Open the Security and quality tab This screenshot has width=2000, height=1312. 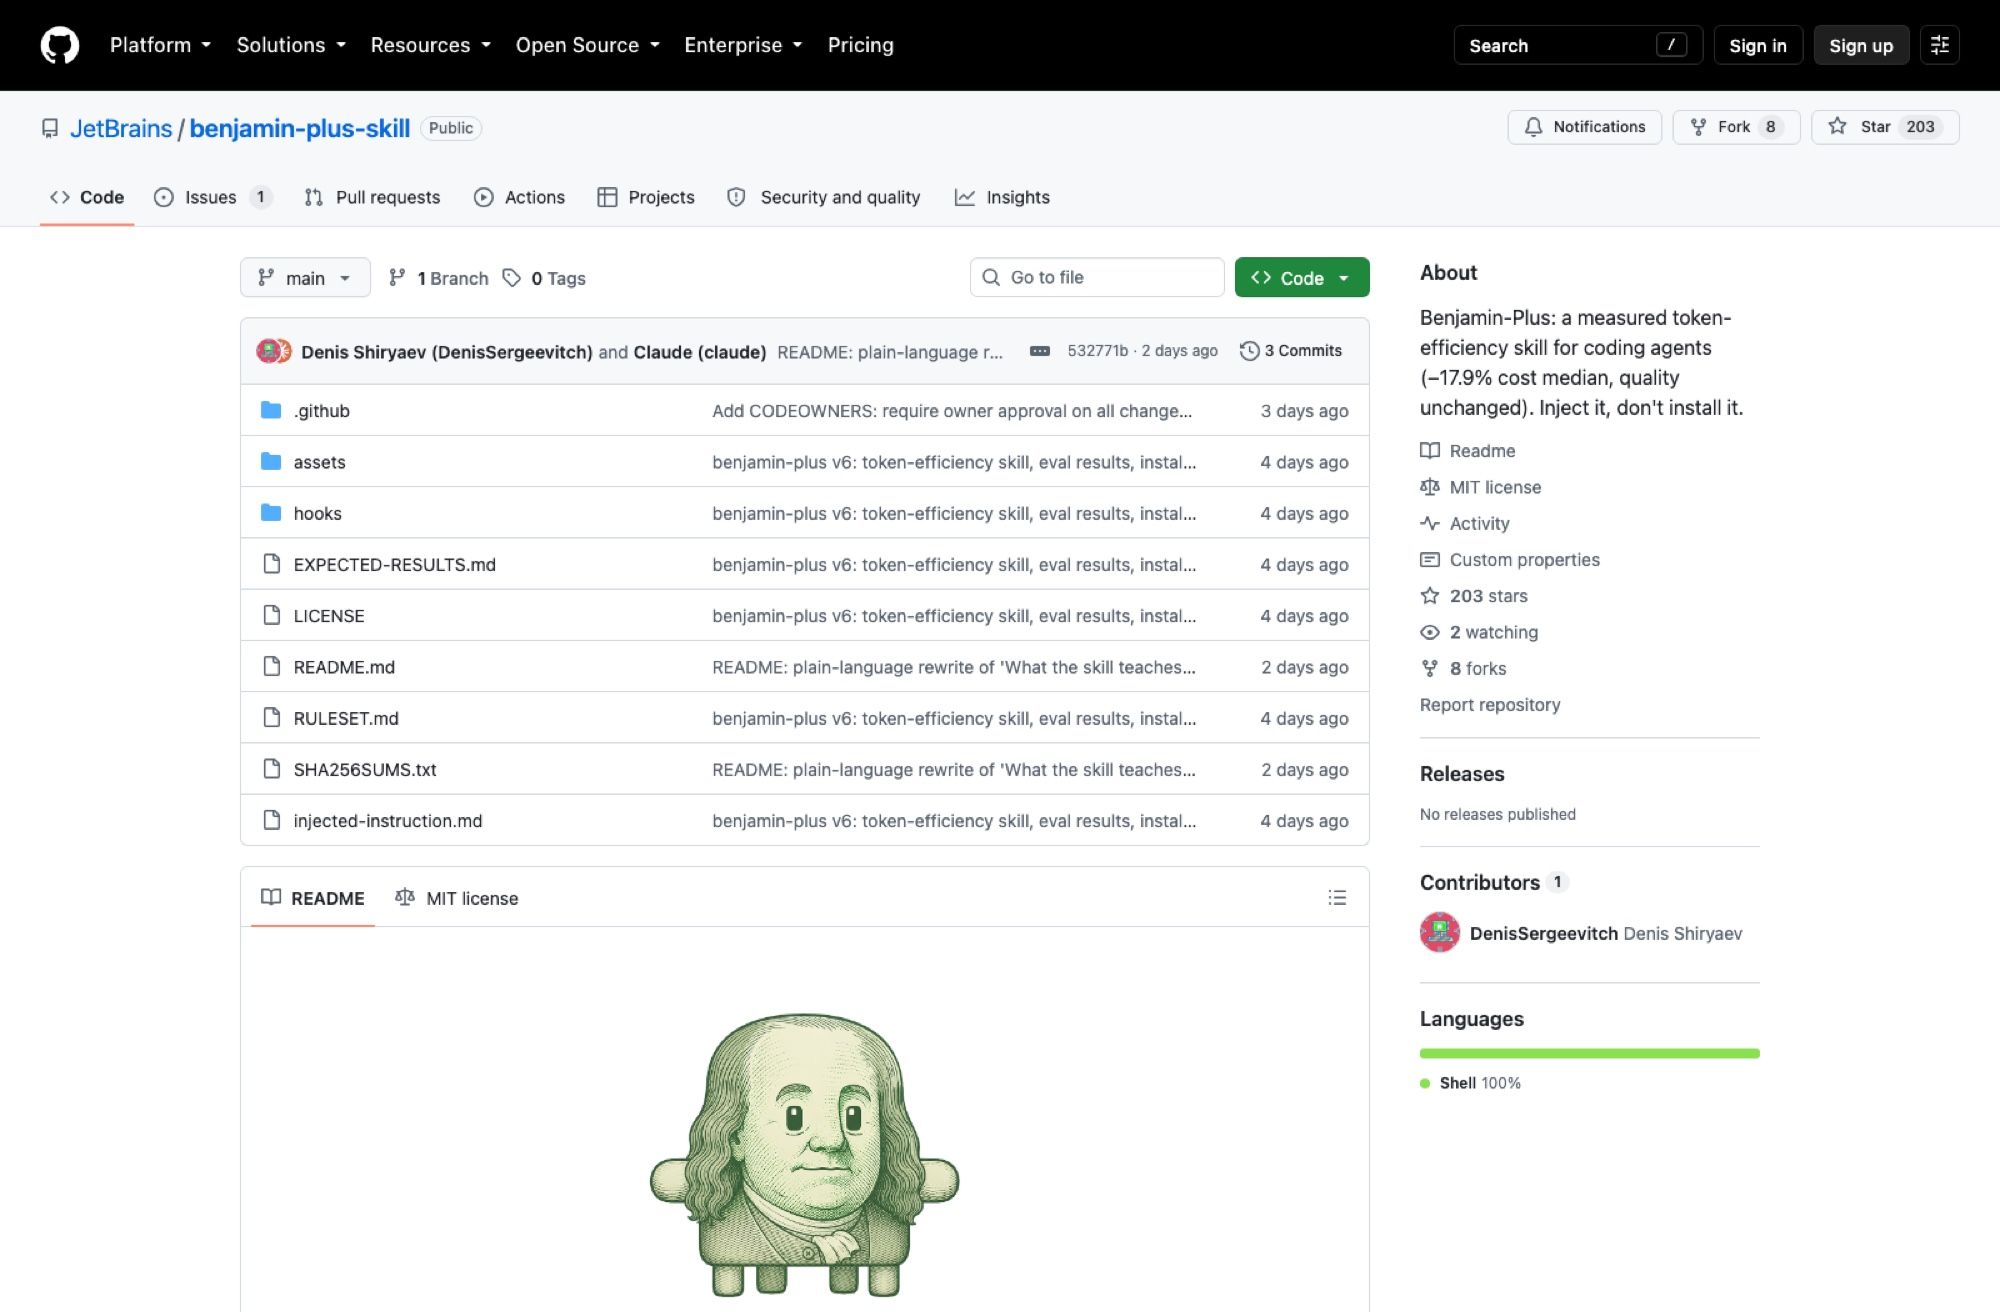[823, 197]
